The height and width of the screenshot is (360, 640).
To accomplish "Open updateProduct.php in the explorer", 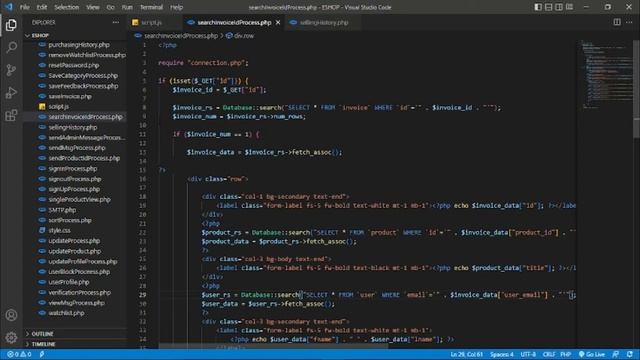I will [74, 251].
